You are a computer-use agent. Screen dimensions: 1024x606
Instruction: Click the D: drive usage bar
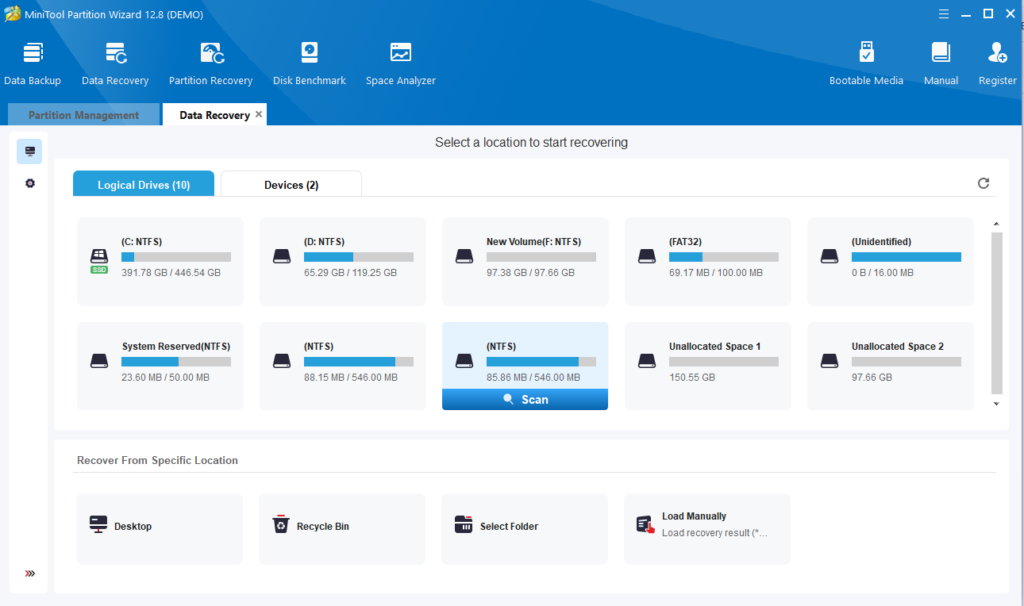(359, 257)
